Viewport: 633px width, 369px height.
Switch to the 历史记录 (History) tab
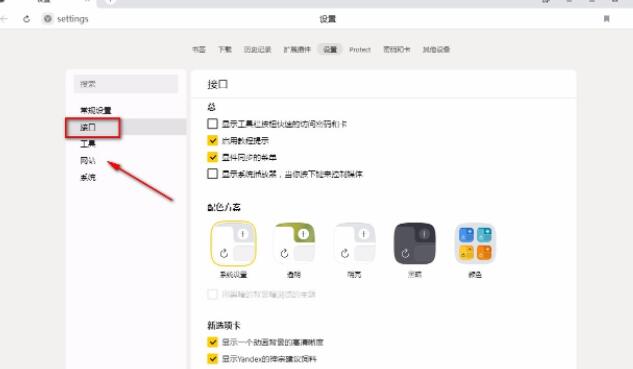[x=257, y=49]
